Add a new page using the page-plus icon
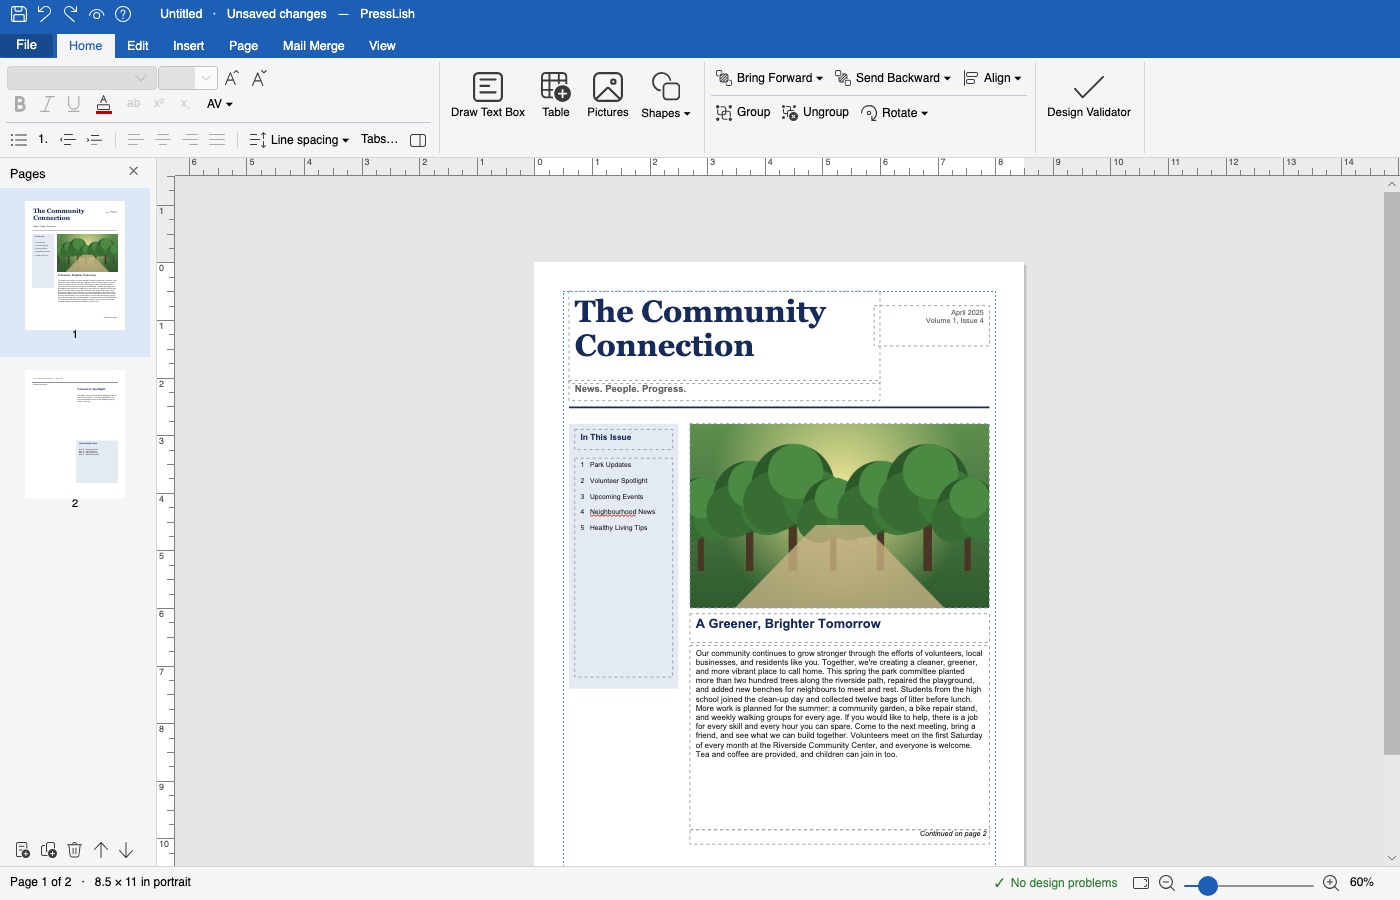1400x900 pixels. (22, 850)
